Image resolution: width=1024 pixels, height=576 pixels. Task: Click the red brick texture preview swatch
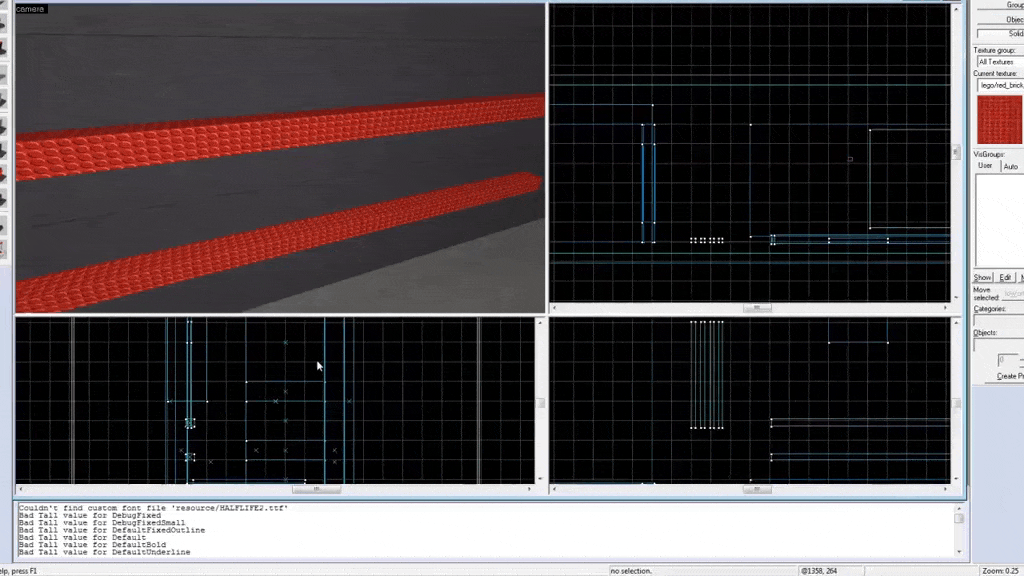tap(999, 120)
